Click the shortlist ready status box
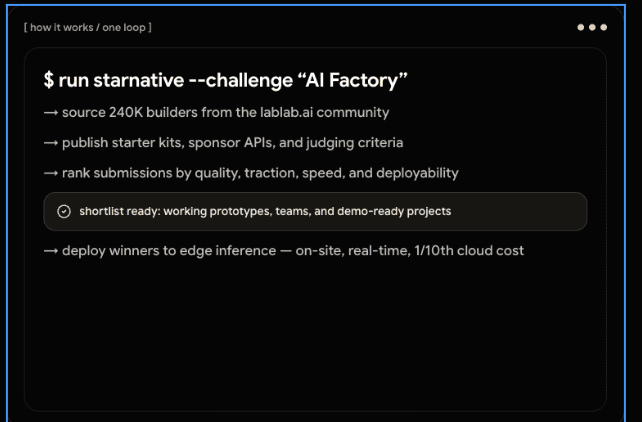642x422 pixels. pos(315,211)
